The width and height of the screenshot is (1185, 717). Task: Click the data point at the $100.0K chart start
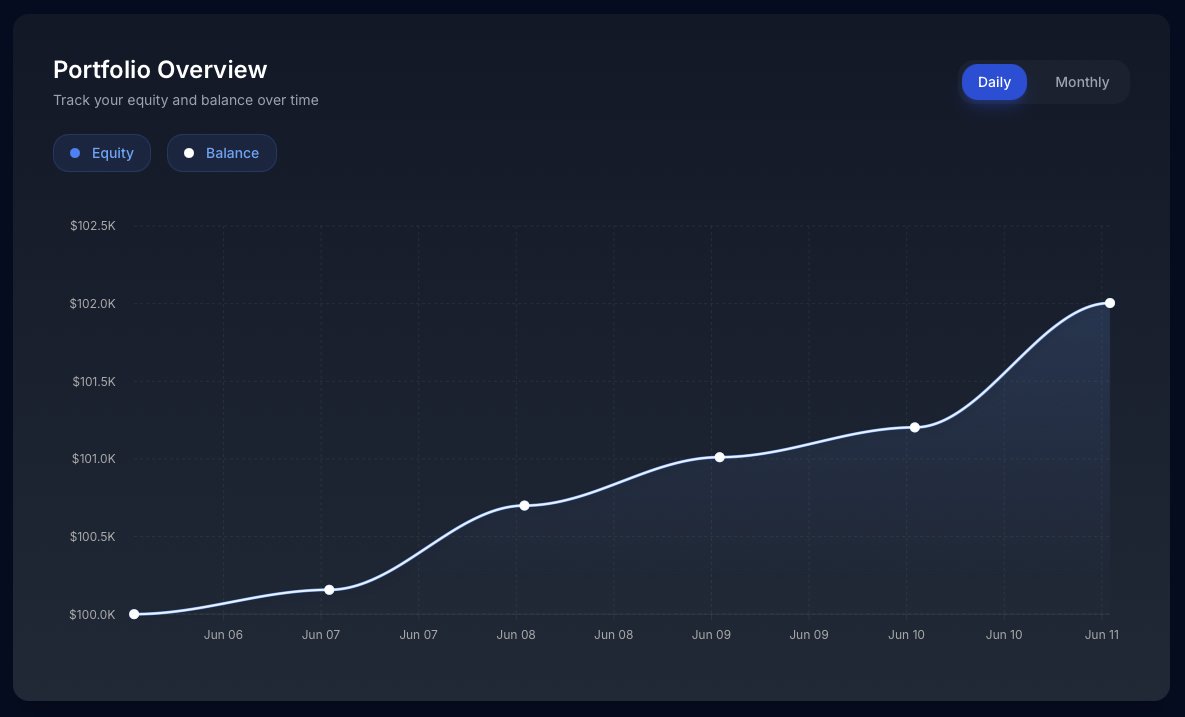click(x=134, y=614)
